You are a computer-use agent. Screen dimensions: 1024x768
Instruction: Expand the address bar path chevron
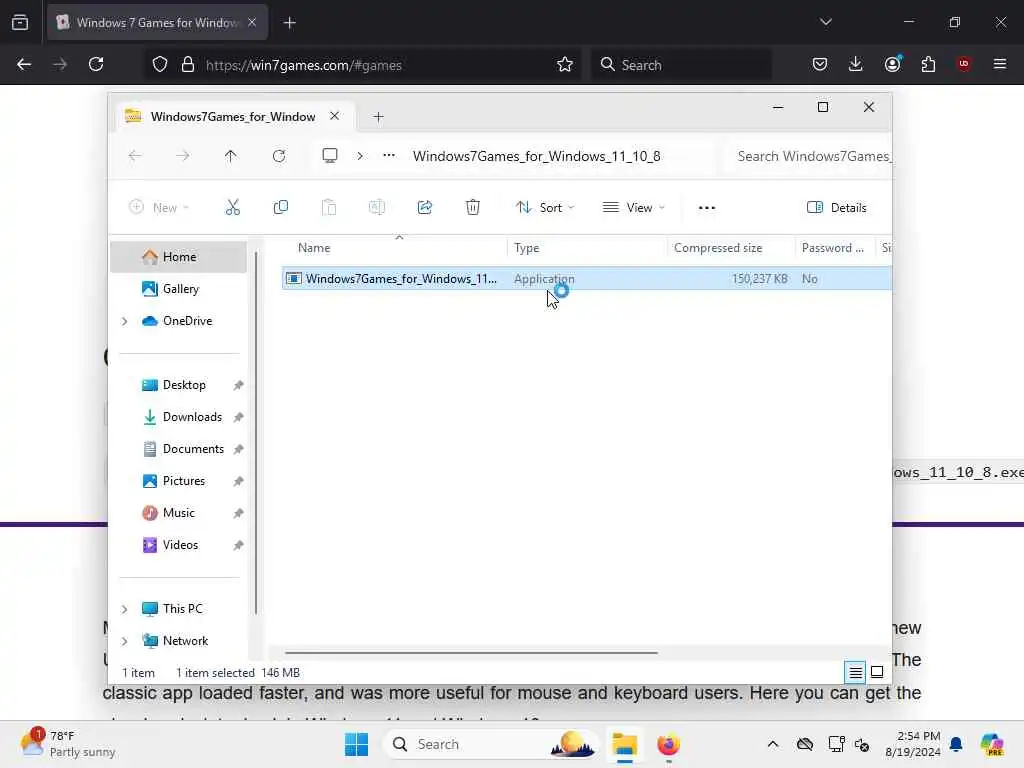pos(360,156)
